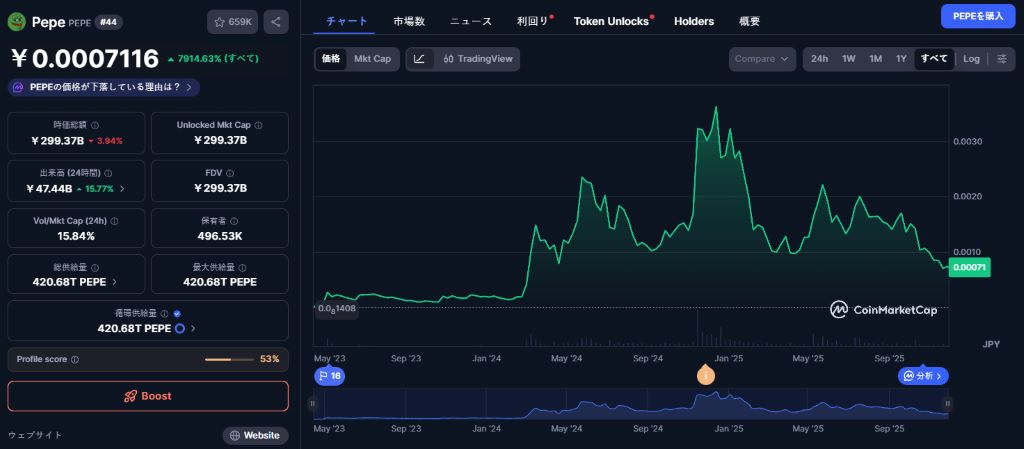Click the circulating supply ring icon
The width and height of the screenshot is (1024, 449).
tap(180, 328)
